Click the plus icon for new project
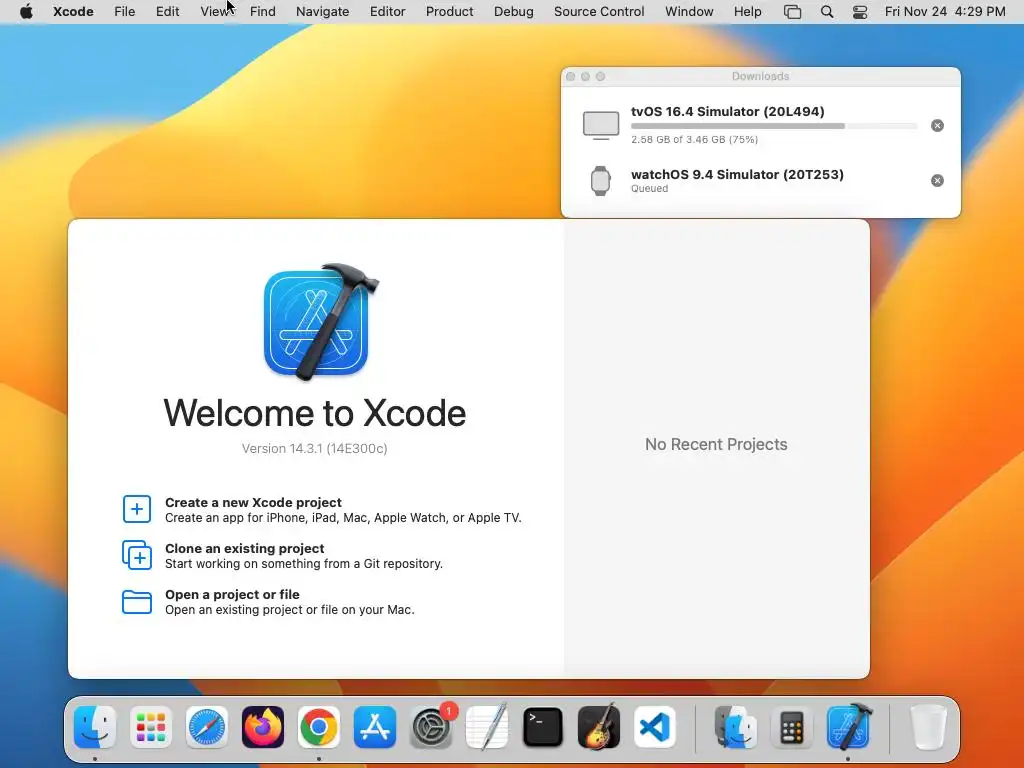The image size is (1024, 768). click(x=136, y=509)
